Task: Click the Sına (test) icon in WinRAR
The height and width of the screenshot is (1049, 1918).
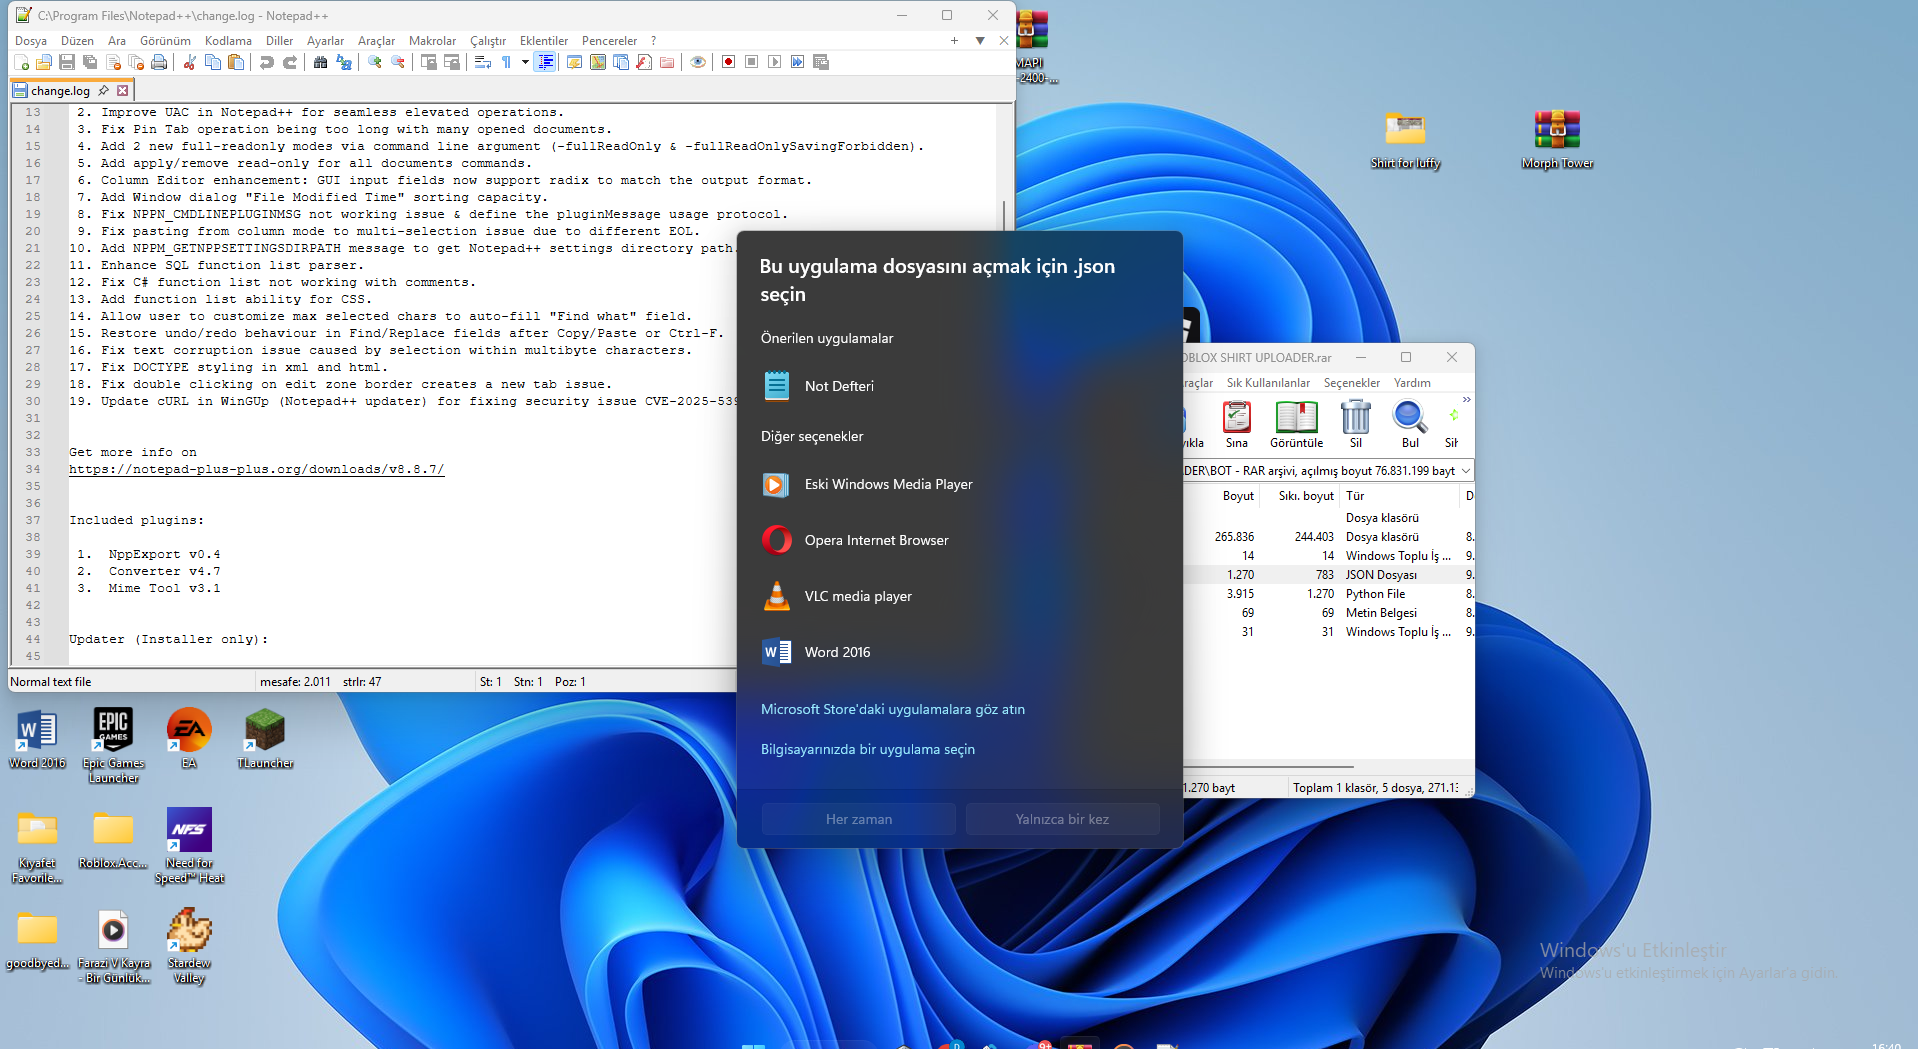Action: pyautogui.click(x=1237, y=417)
